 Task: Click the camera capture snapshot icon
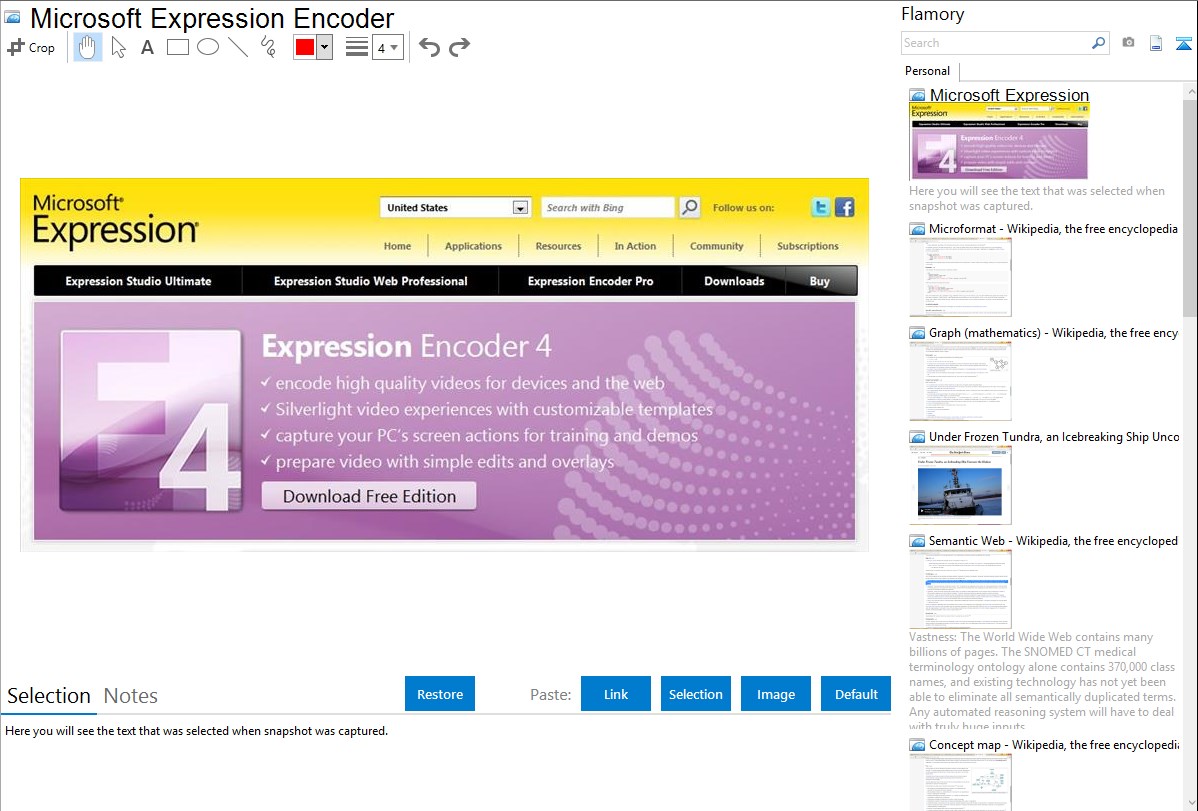(x=1128, y=43)
